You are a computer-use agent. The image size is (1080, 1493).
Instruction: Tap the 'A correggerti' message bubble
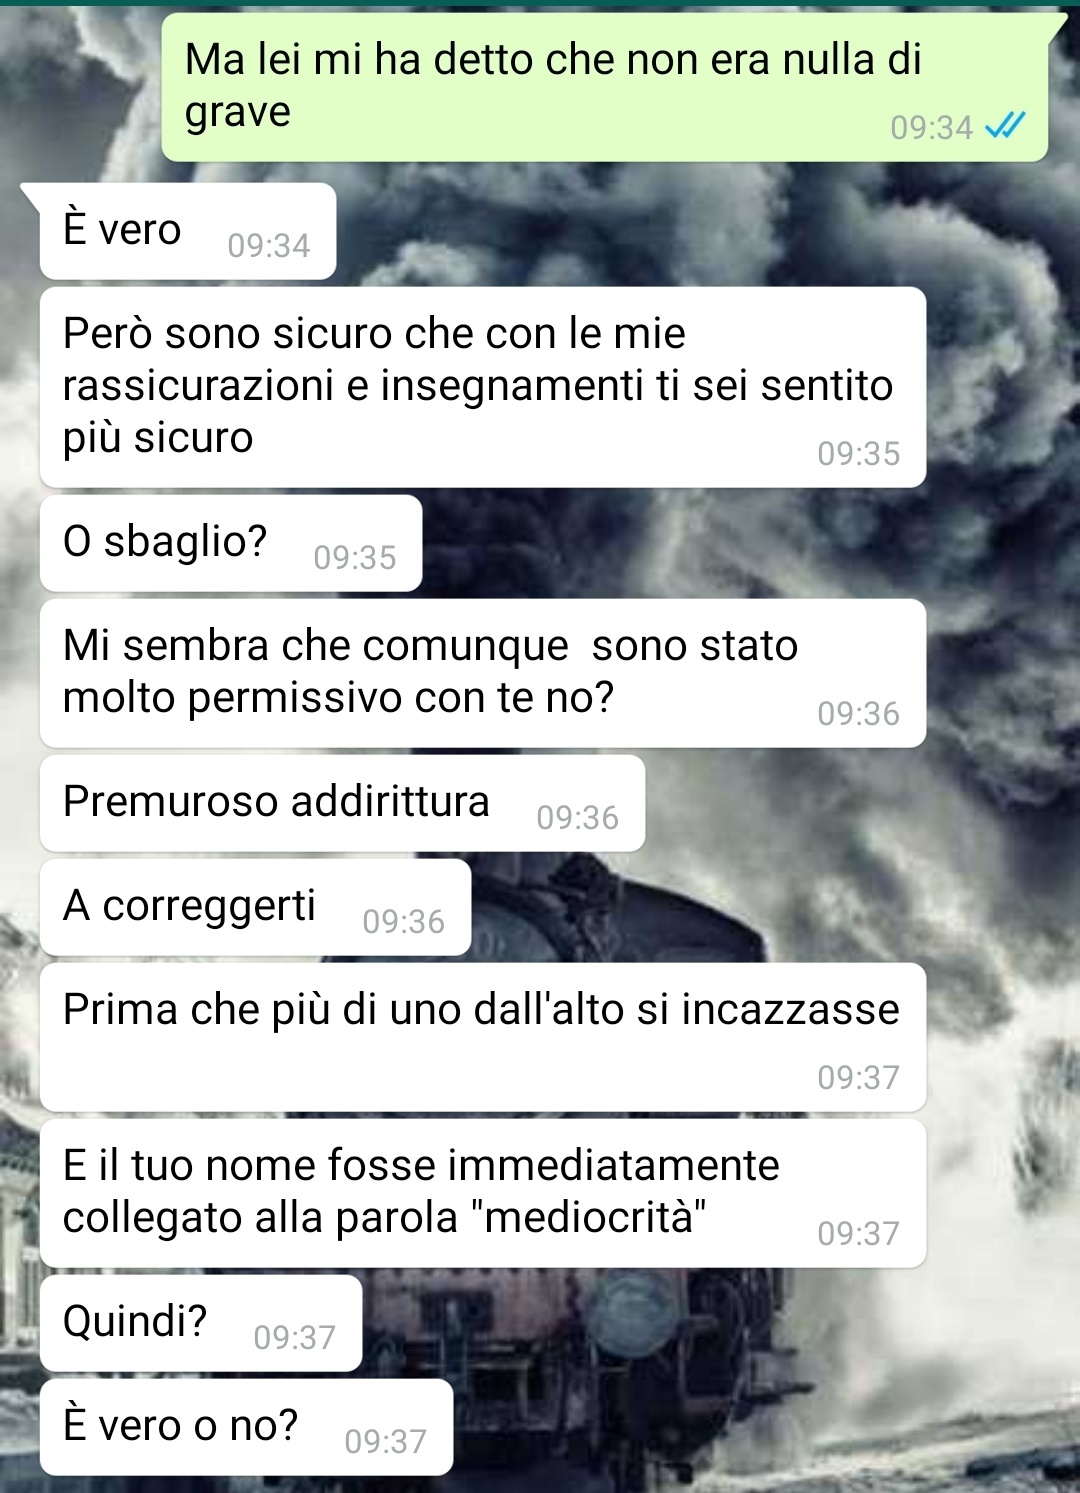[x=256, y=907]
